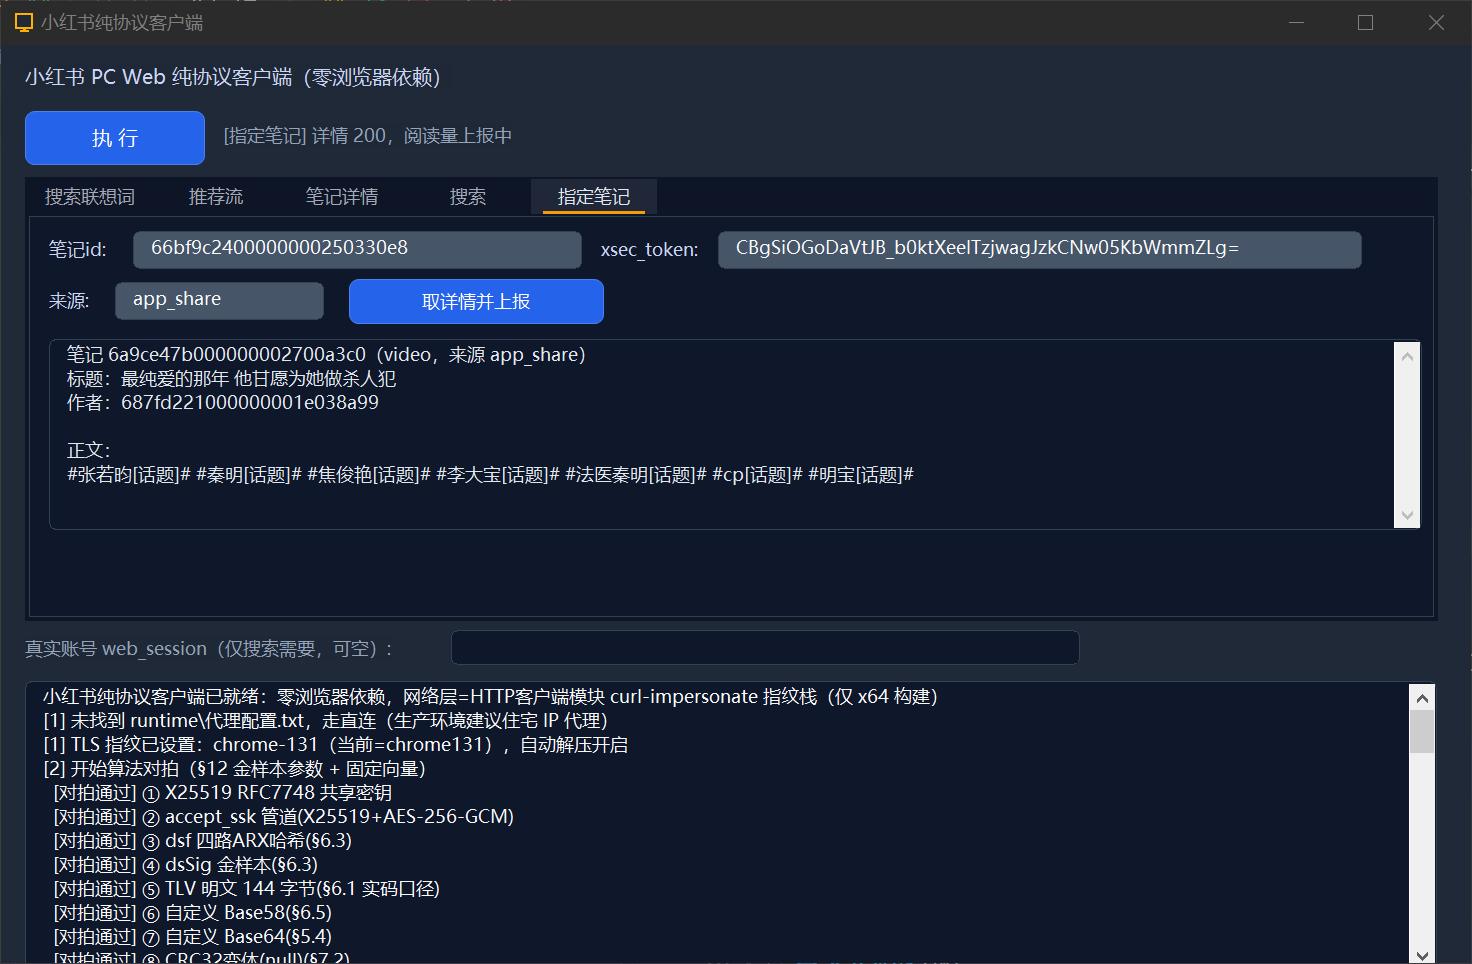
Task: Click inside the note details text area
Action: pos(722,434)
